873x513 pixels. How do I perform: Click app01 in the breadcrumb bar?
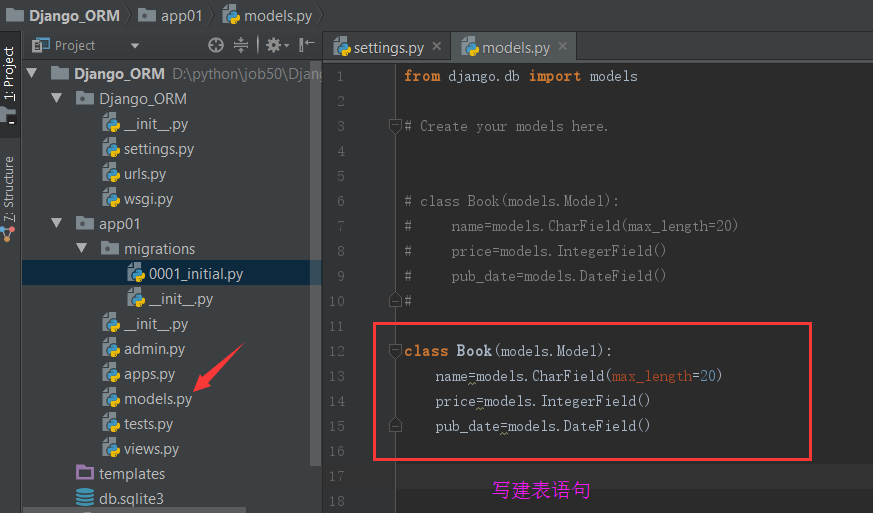coord(170,16)
